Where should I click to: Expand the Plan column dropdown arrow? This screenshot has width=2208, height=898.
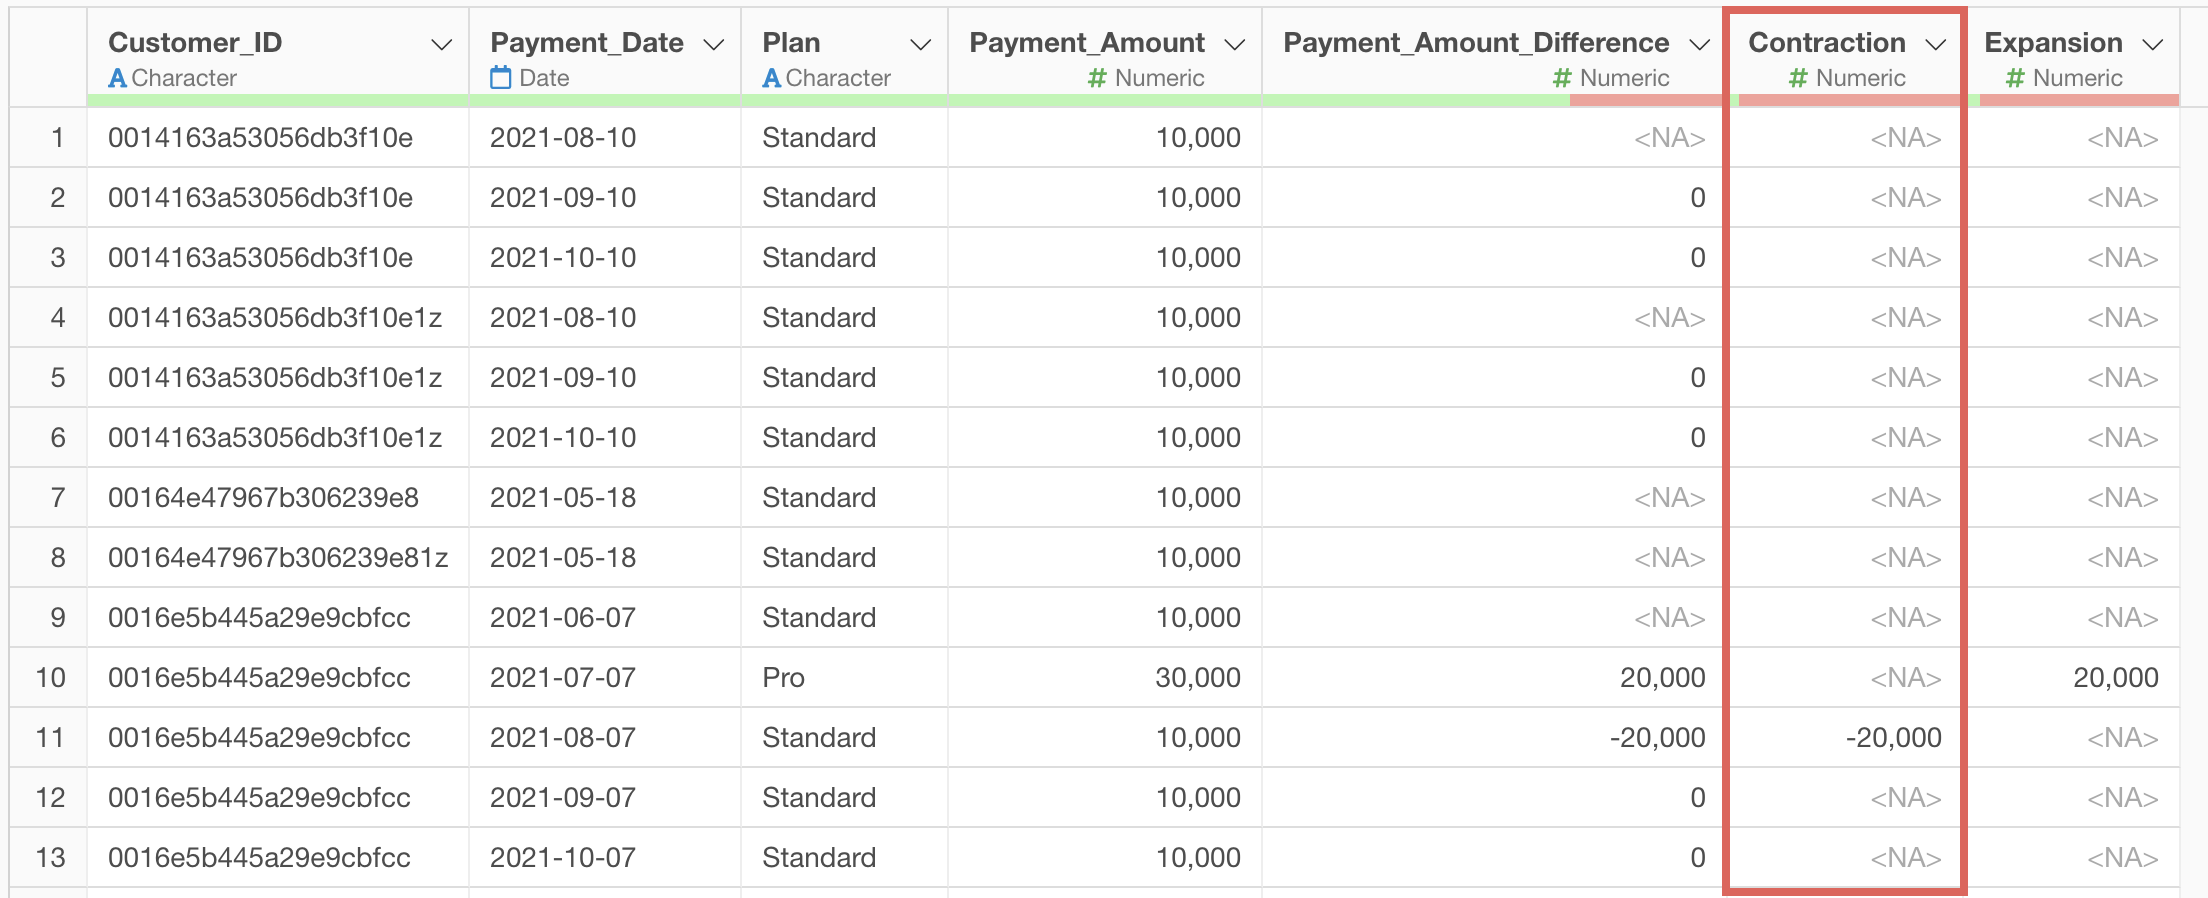point(920,45)
